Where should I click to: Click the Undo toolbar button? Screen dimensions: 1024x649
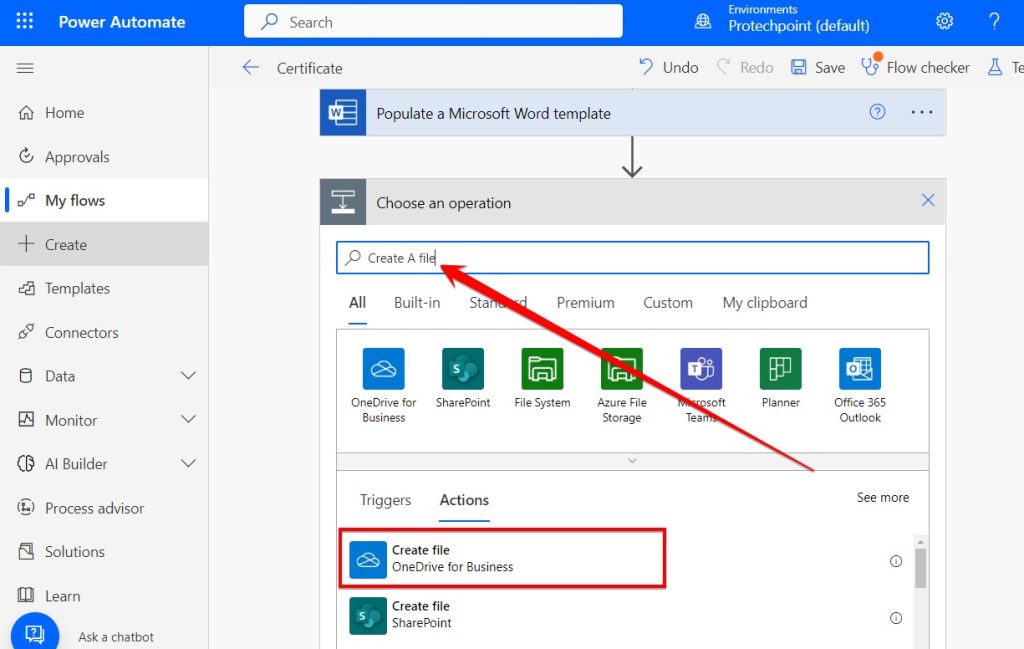pyautogui.click(x=668, y=67)
